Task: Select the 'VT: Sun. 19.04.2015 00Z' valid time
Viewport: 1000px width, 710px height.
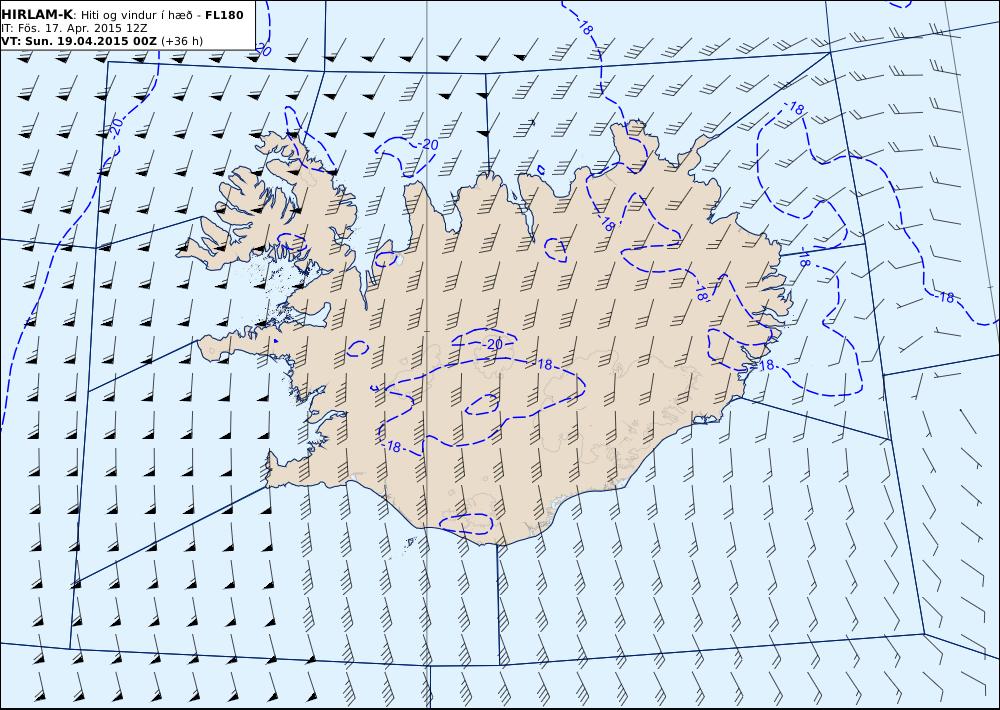Action: tap(79, 41)
